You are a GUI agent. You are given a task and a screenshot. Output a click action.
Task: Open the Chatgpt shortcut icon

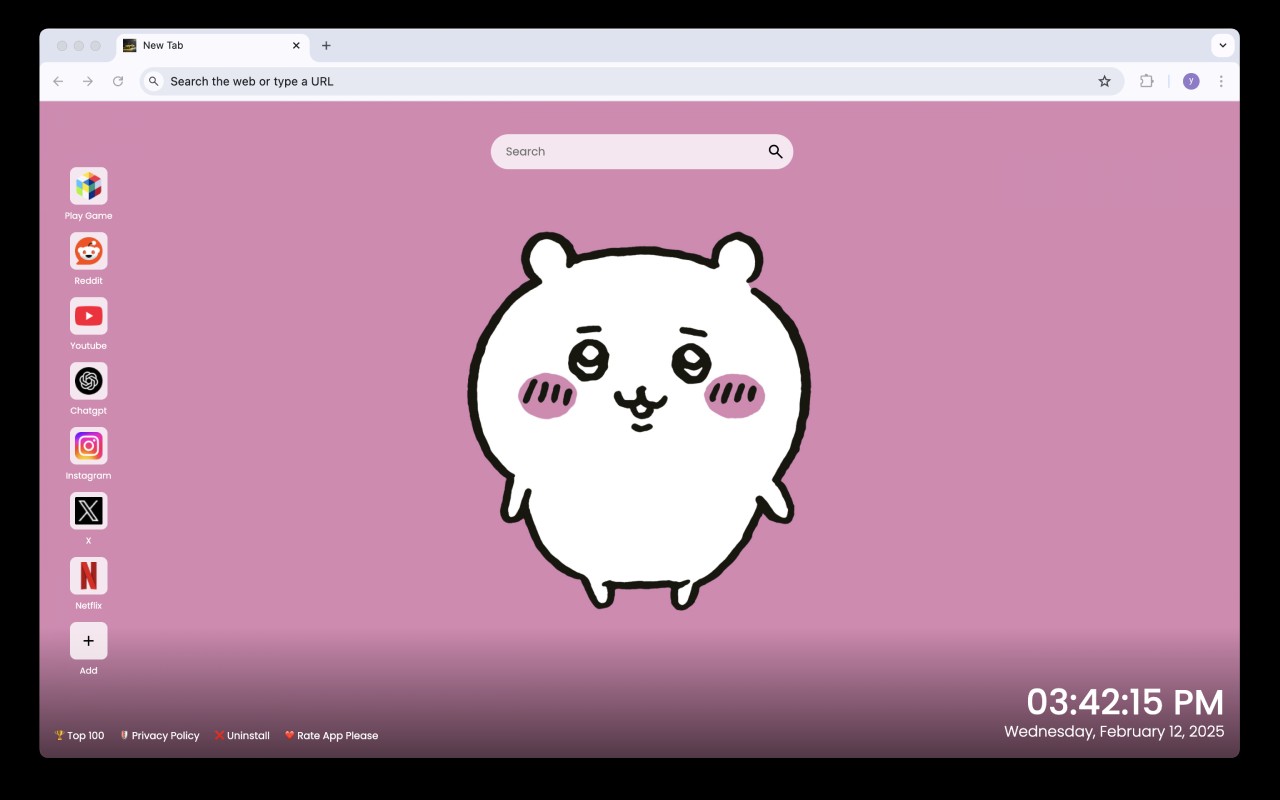[x=88, y=381]
